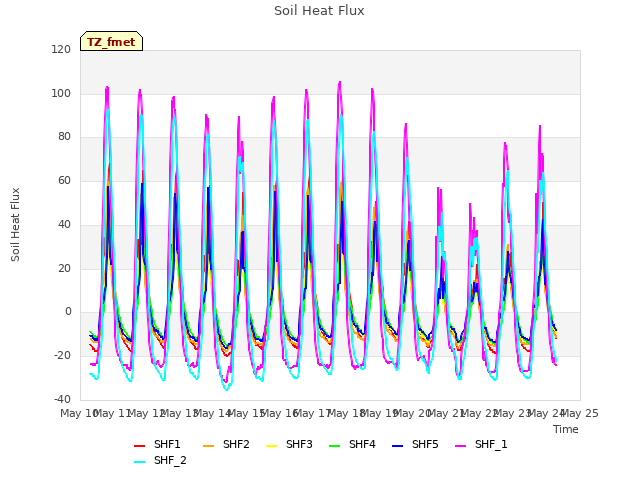
Task: Click the y-axis value 20
Action: (x=64, y=268)
